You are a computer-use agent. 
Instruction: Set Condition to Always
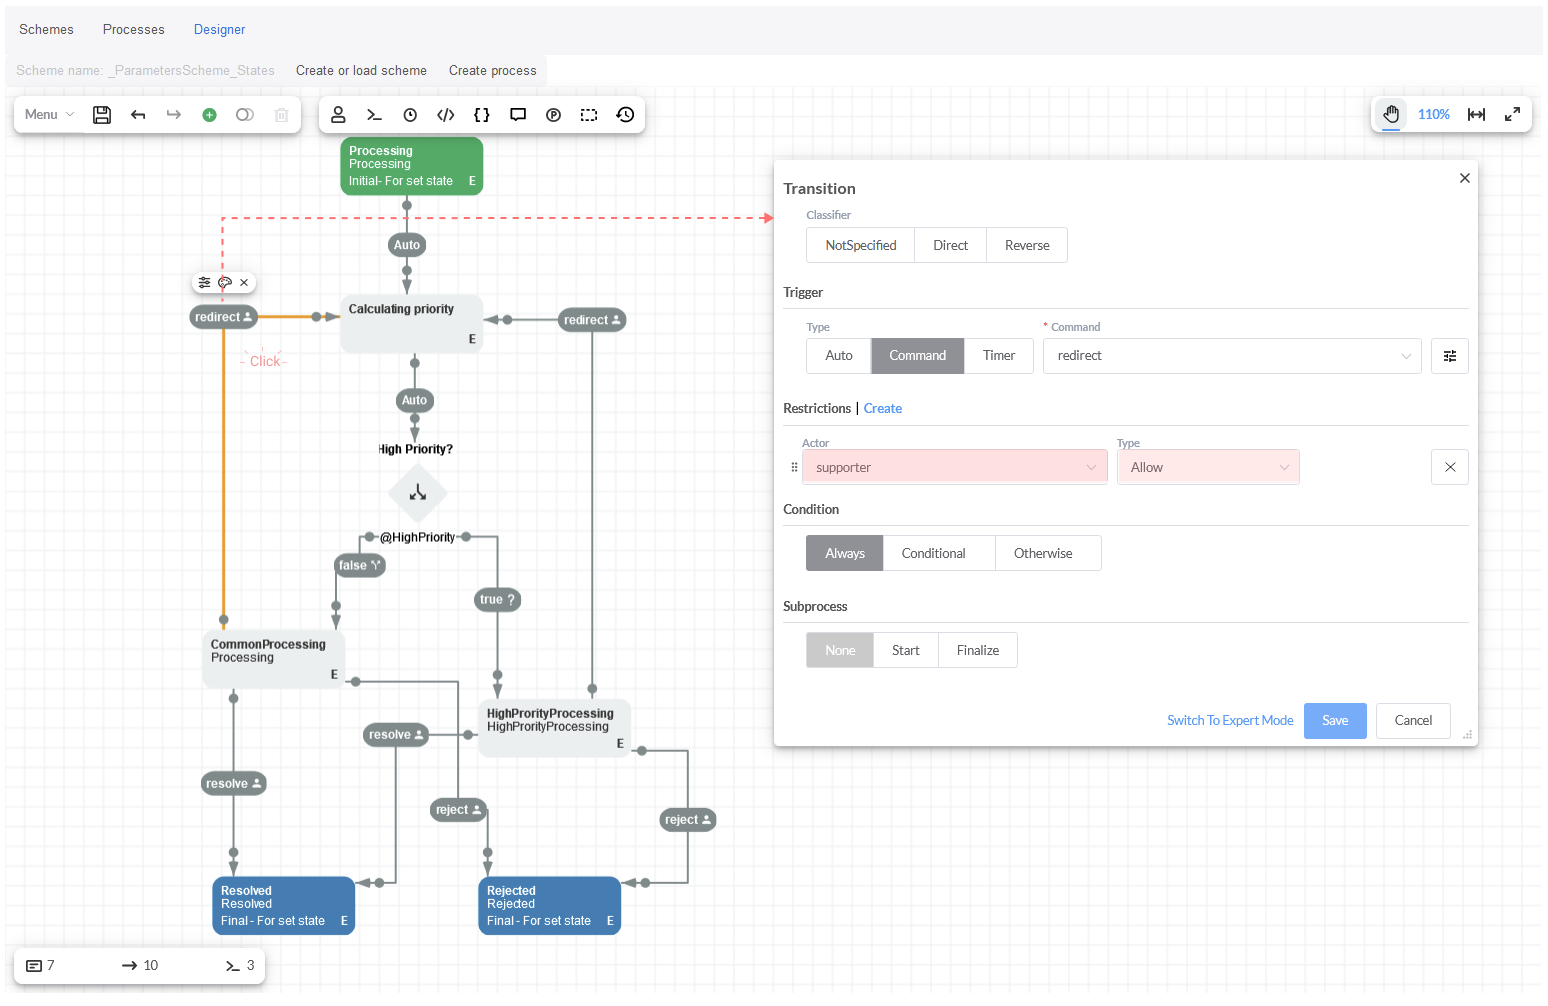point(845,553)
